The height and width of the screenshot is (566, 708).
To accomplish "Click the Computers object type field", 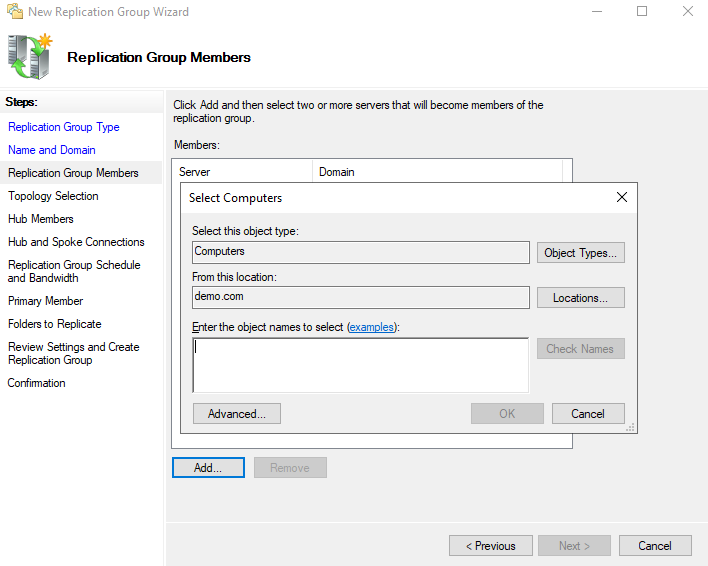I will (x=360, y=252).
